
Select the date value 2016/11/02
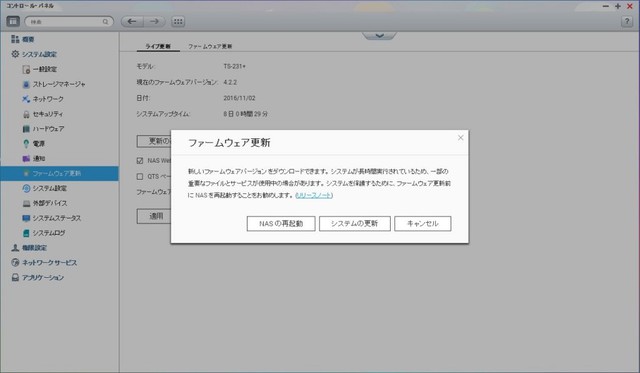[239, 98]
